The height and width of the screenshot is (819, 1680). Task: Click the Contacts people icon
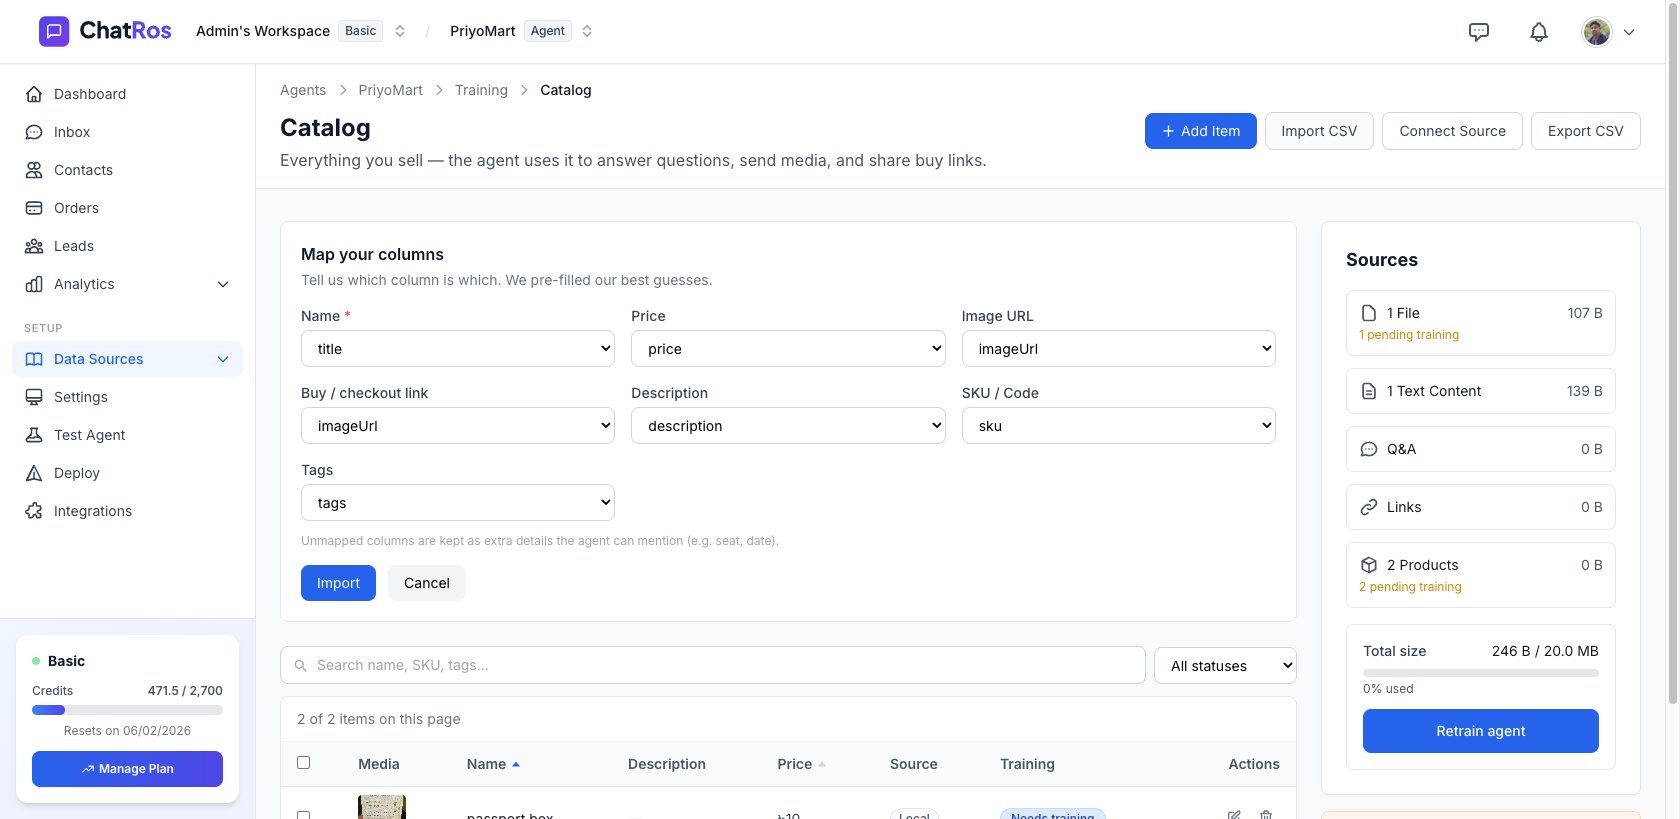point(34,170)
